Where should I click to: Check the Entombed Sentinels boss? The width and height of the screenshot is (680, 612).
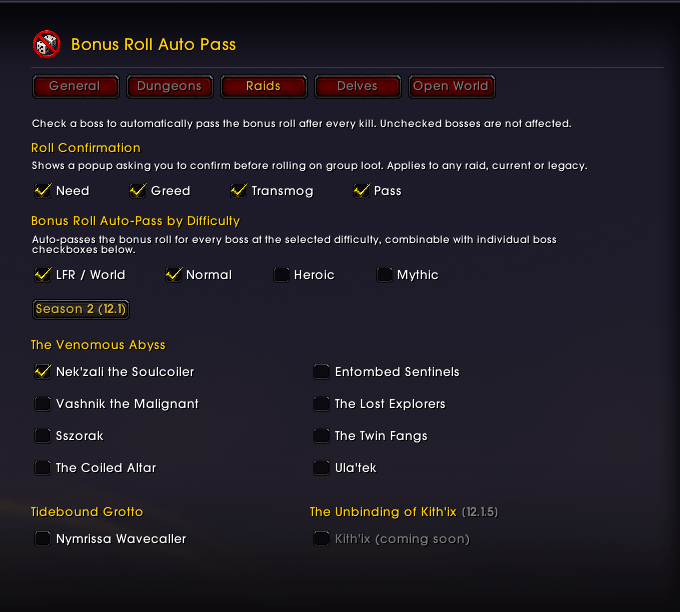(x=321, y=372)
